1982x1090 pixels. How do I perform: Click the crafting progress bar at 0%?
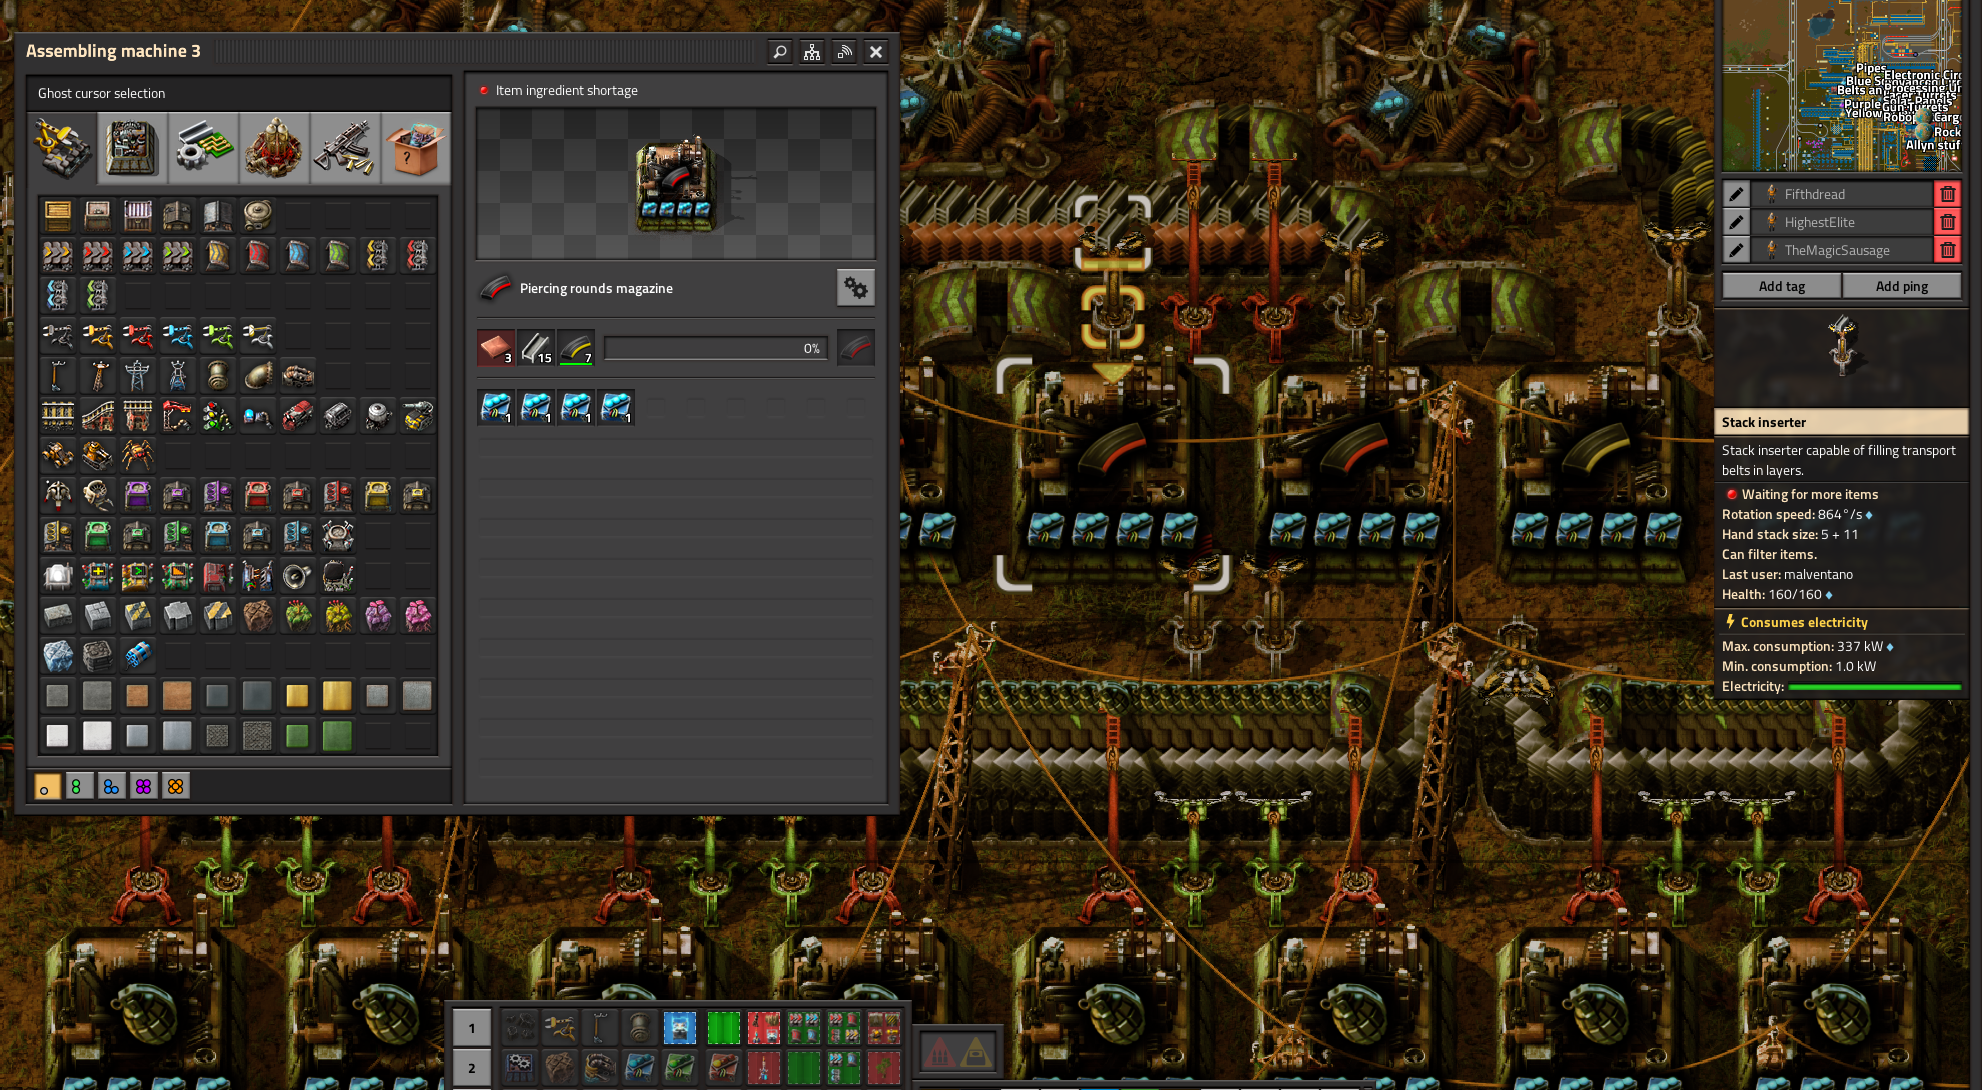coord(715,348)
